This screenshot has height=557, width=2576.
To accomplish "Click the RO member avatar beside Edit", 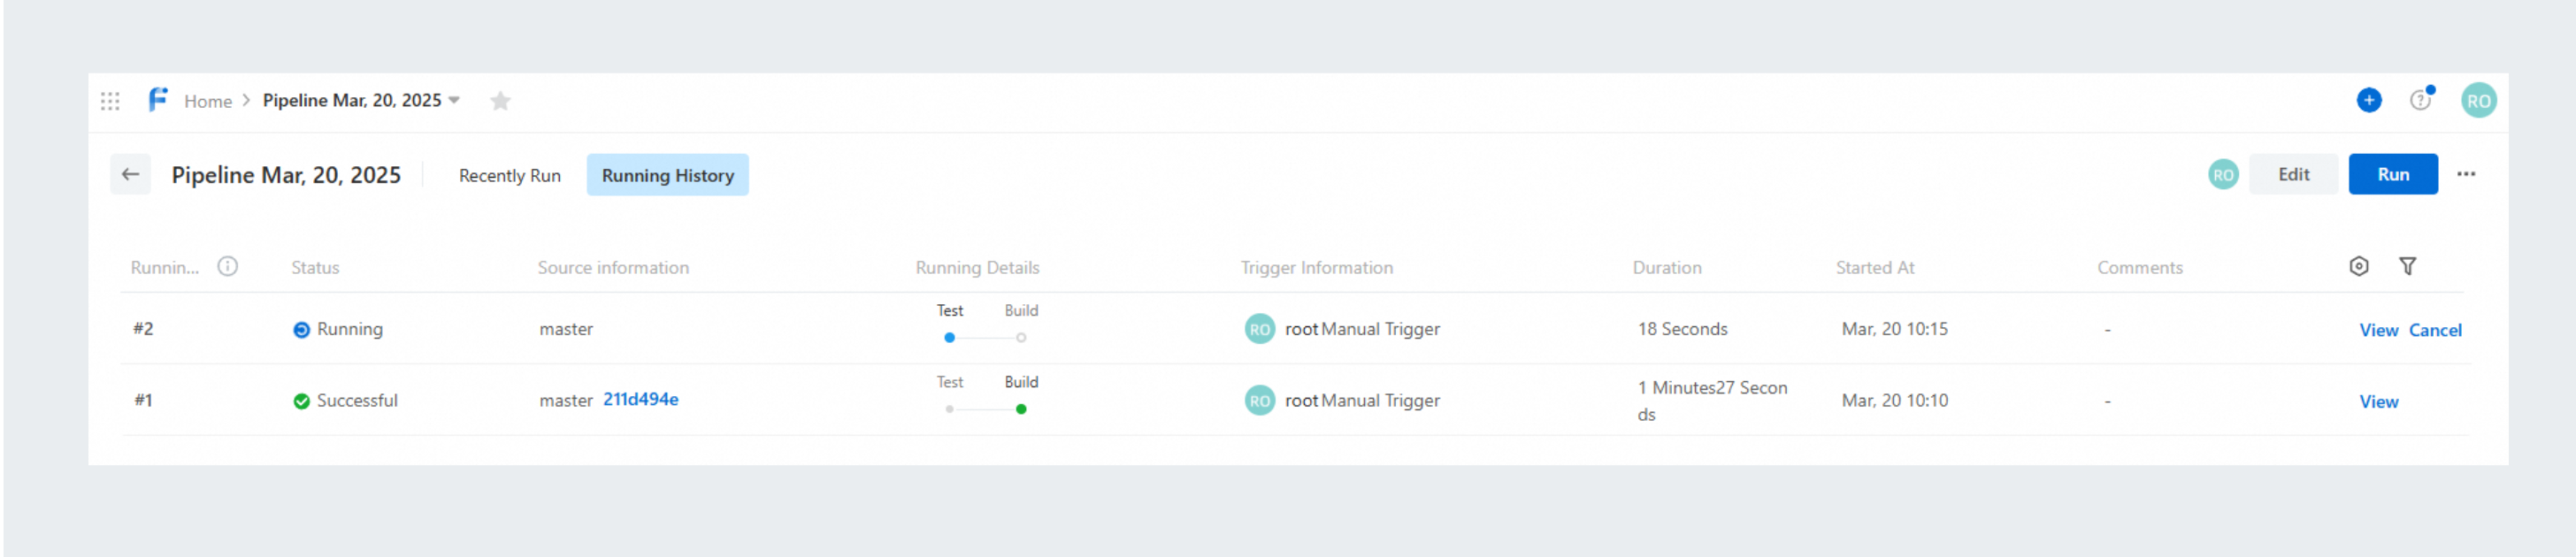I will pyautogui.click(x=2222, y=175).
